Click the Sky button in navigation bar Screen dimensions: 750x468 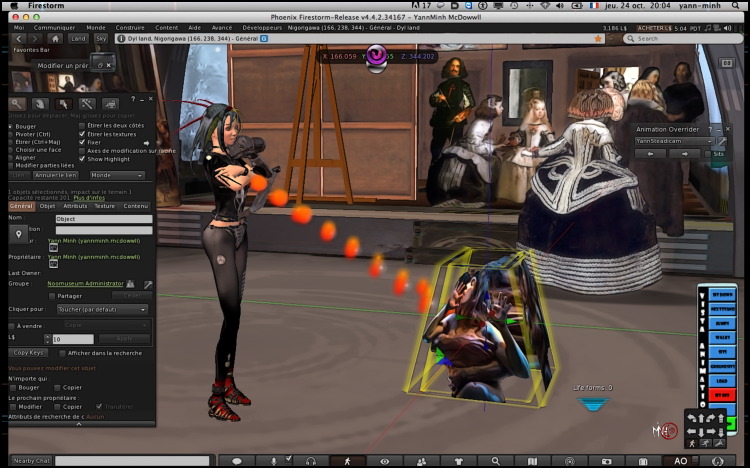tap(101, 39)
